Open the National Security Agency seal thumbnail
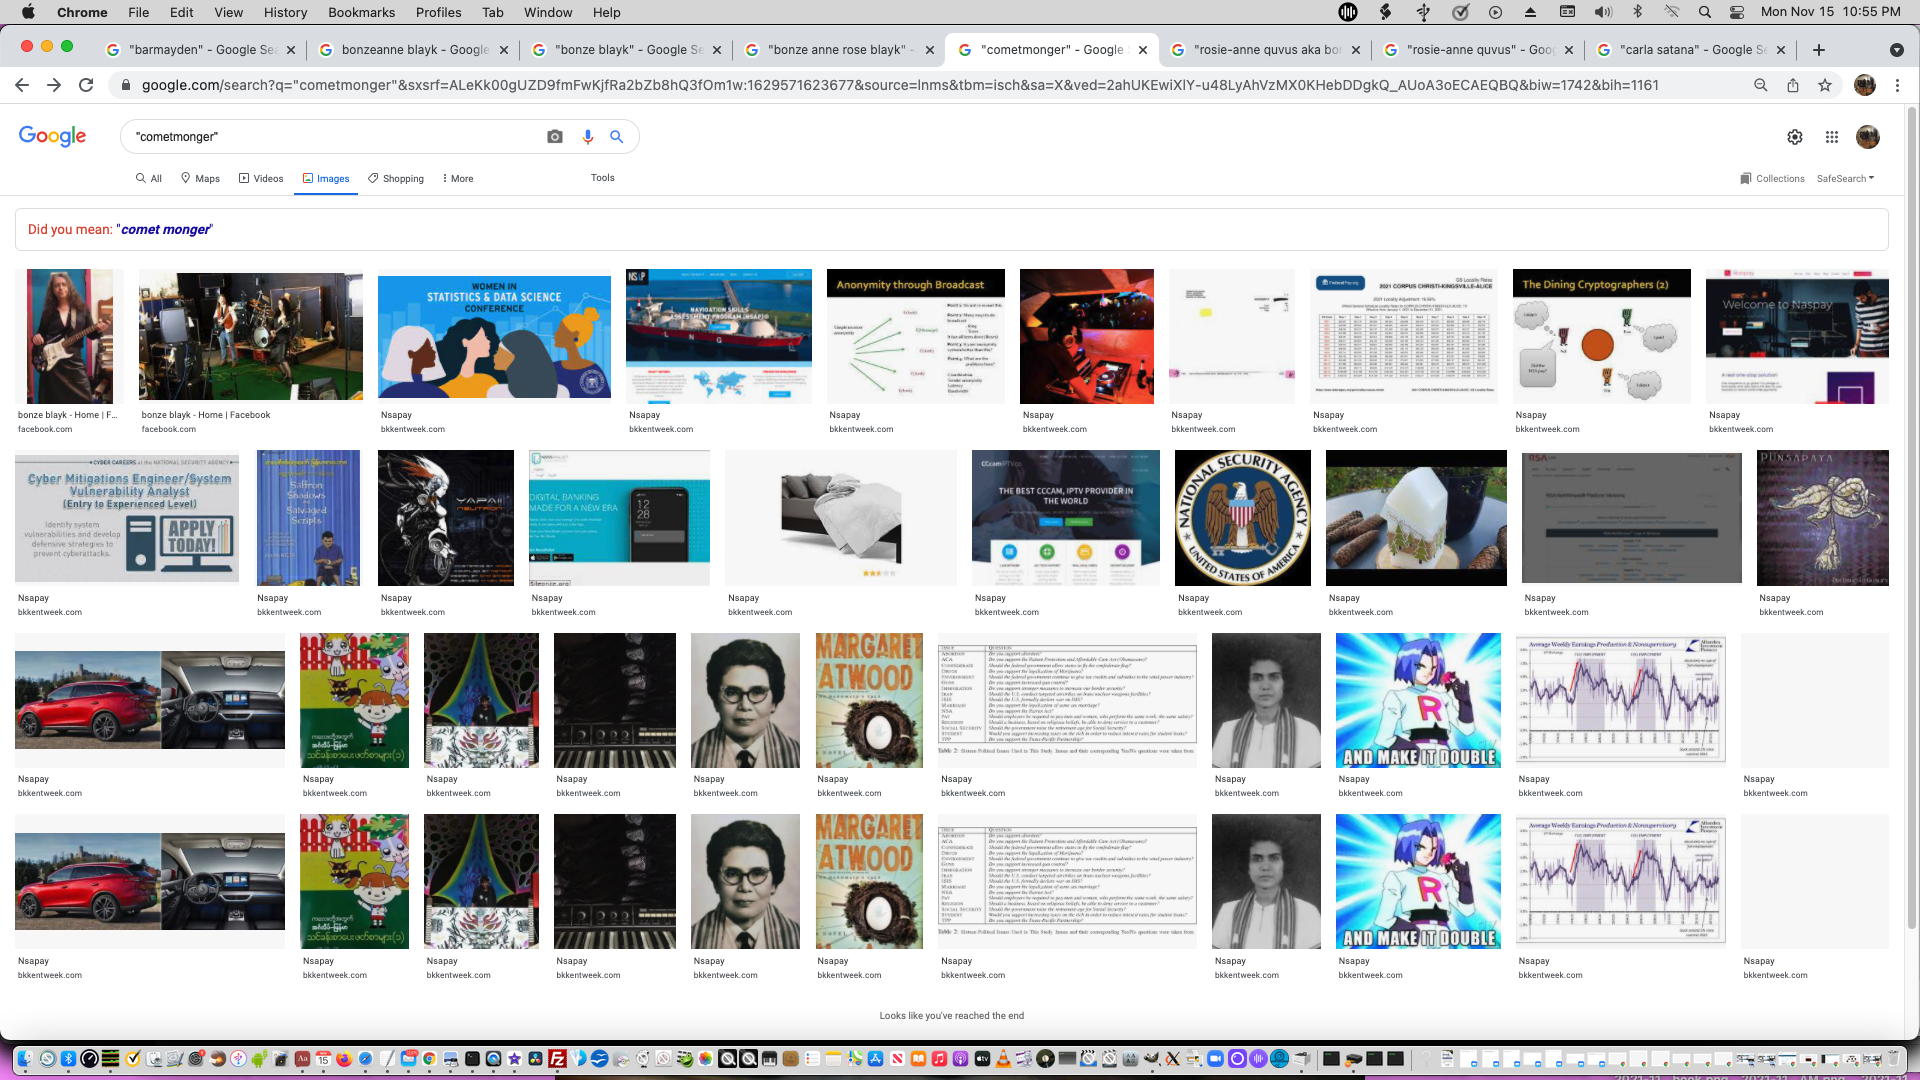The width and height of the screenshot is (1920, 1080). 1242,518
